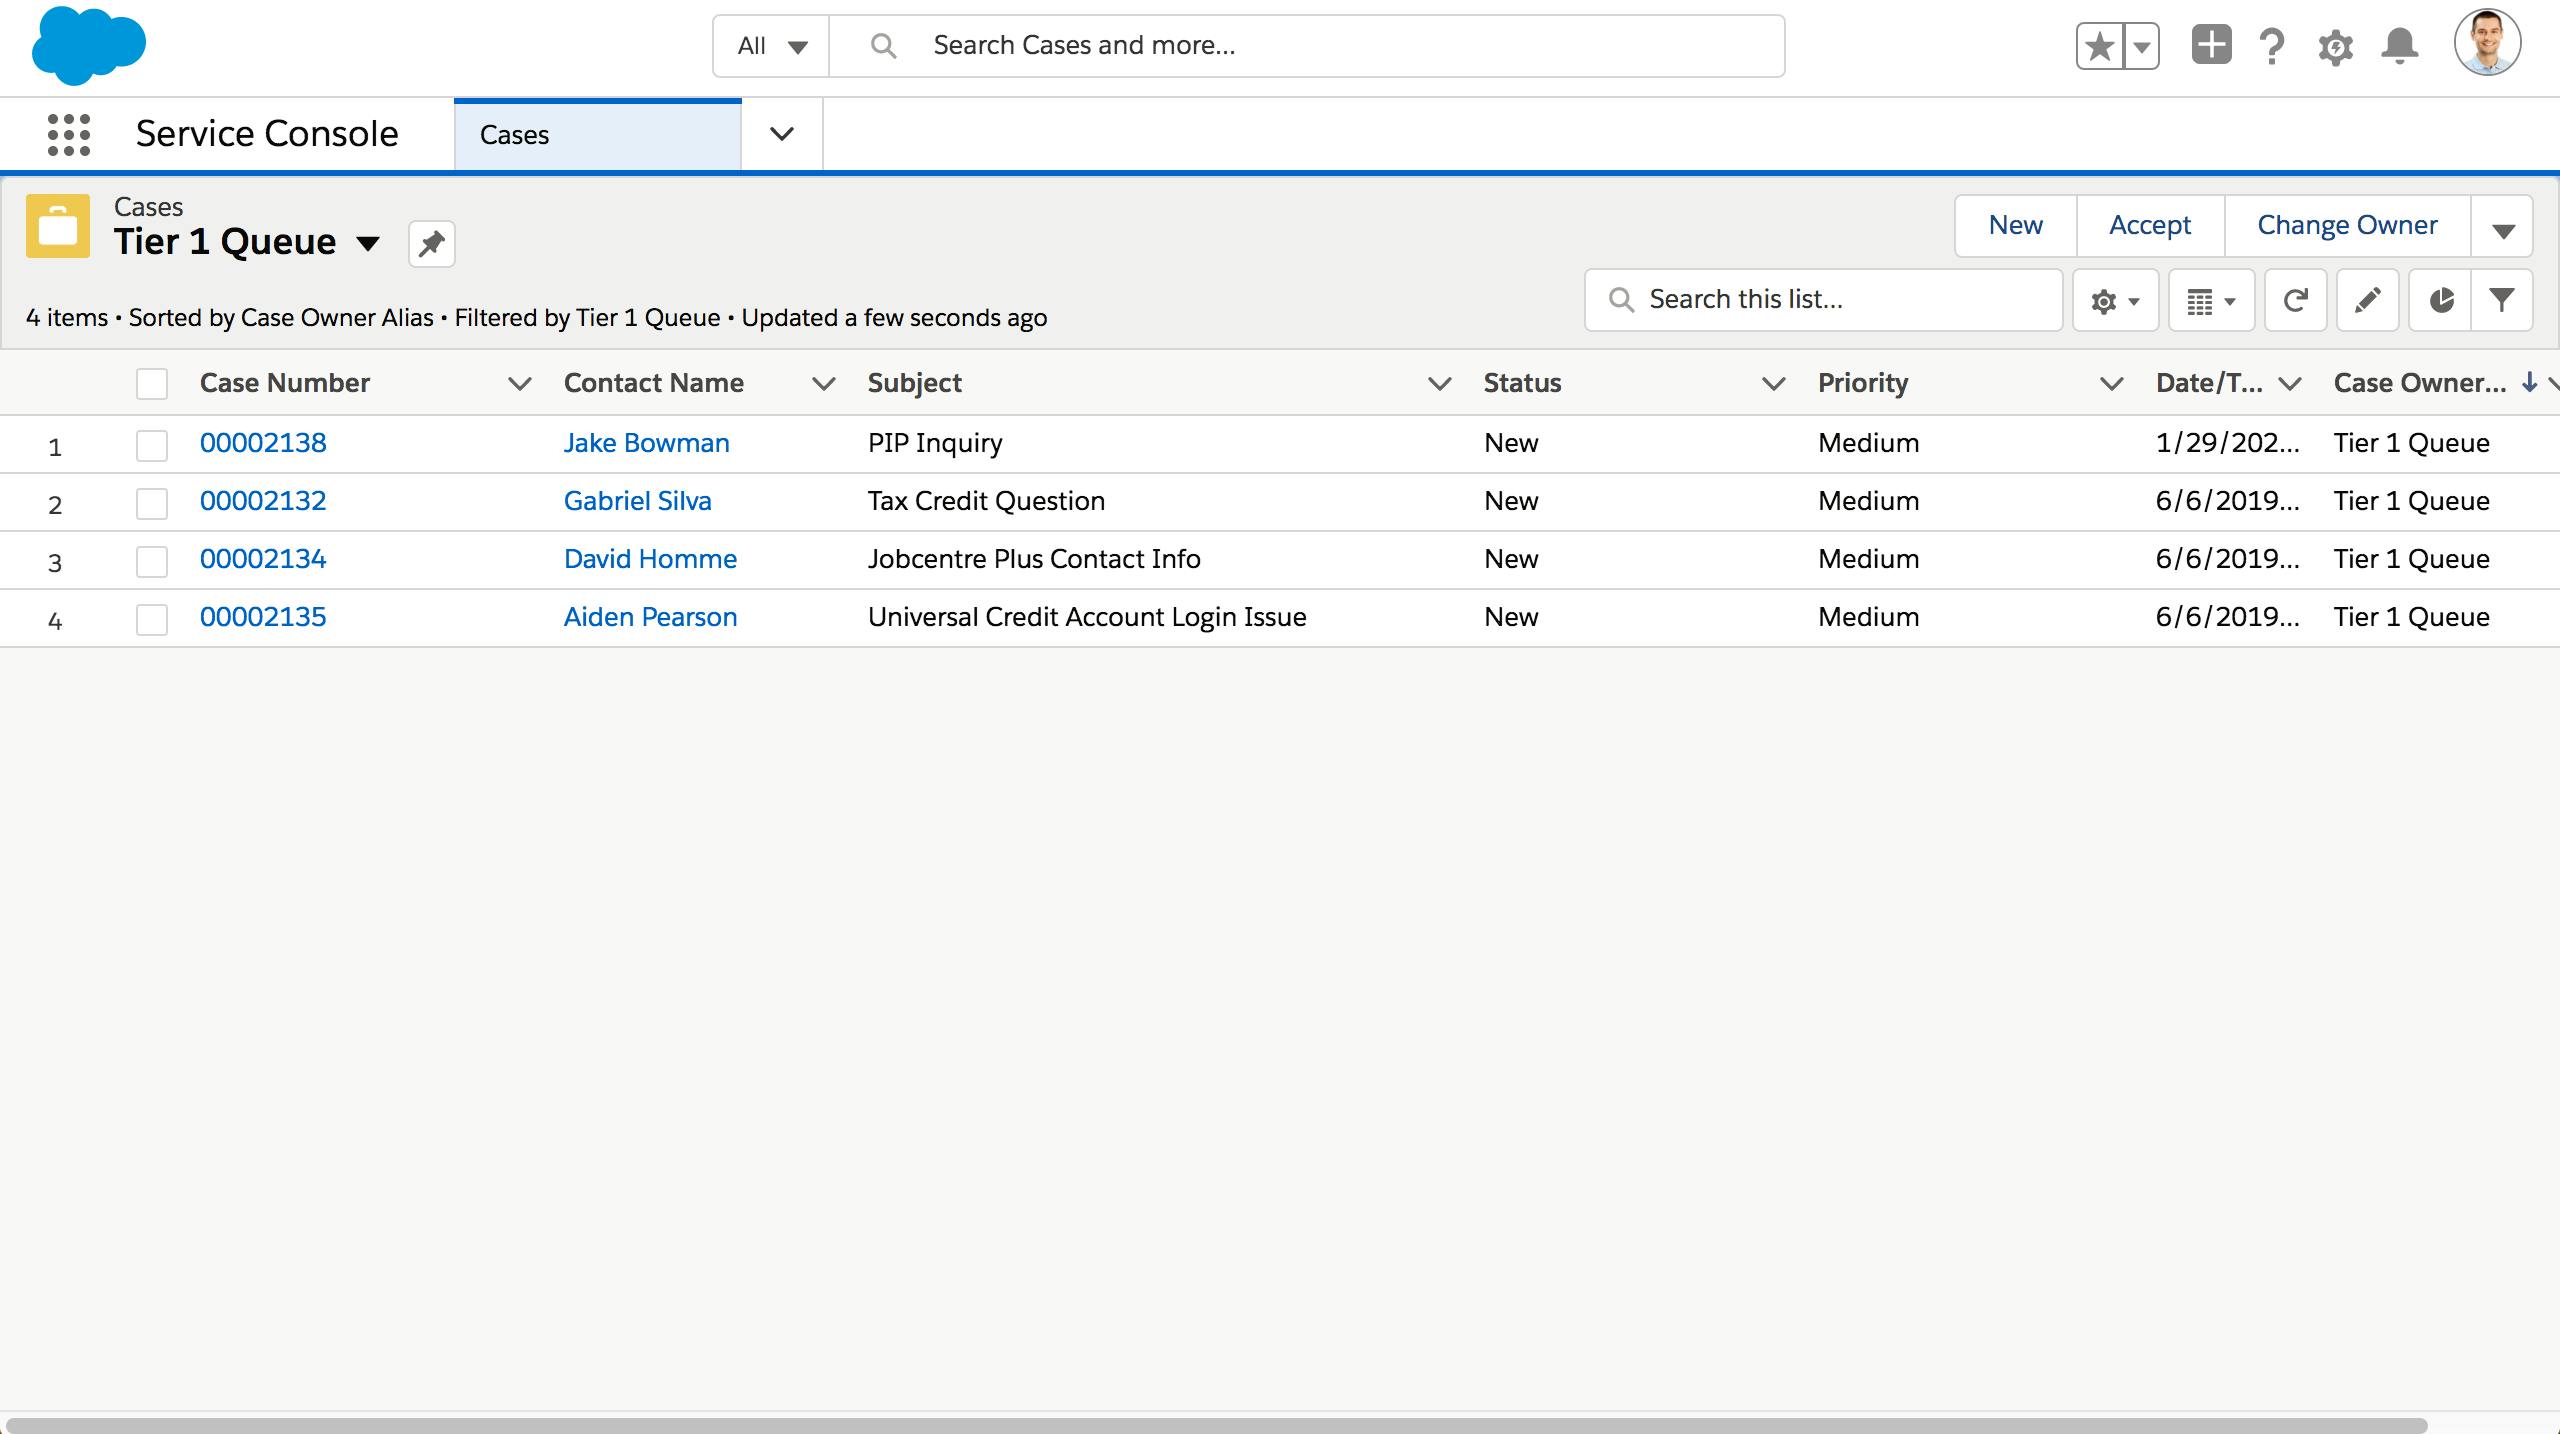
Task: Open the Cases tab navigation menu chevron
Action: tap(782, 134)
